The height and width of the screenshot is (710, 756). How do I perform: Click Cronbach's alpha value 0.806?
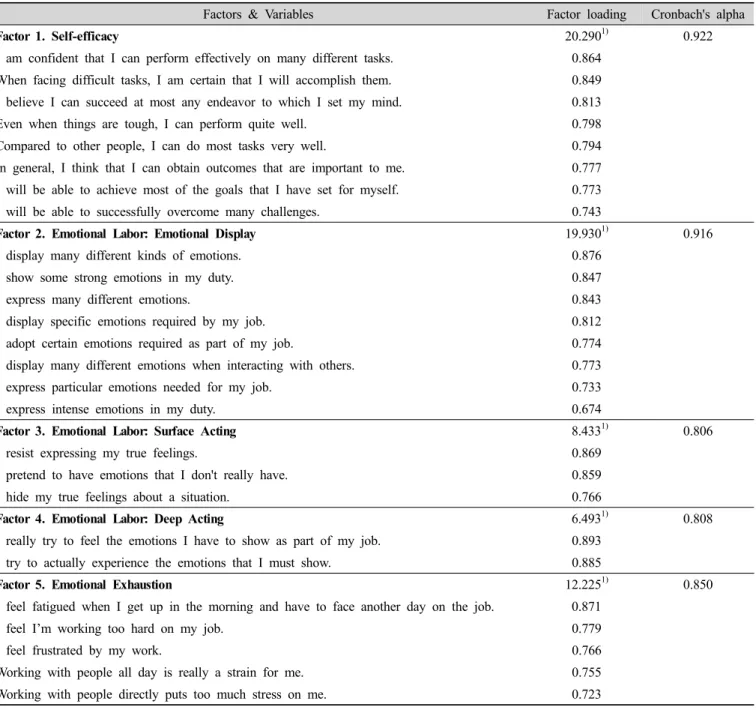click(698, 431)
